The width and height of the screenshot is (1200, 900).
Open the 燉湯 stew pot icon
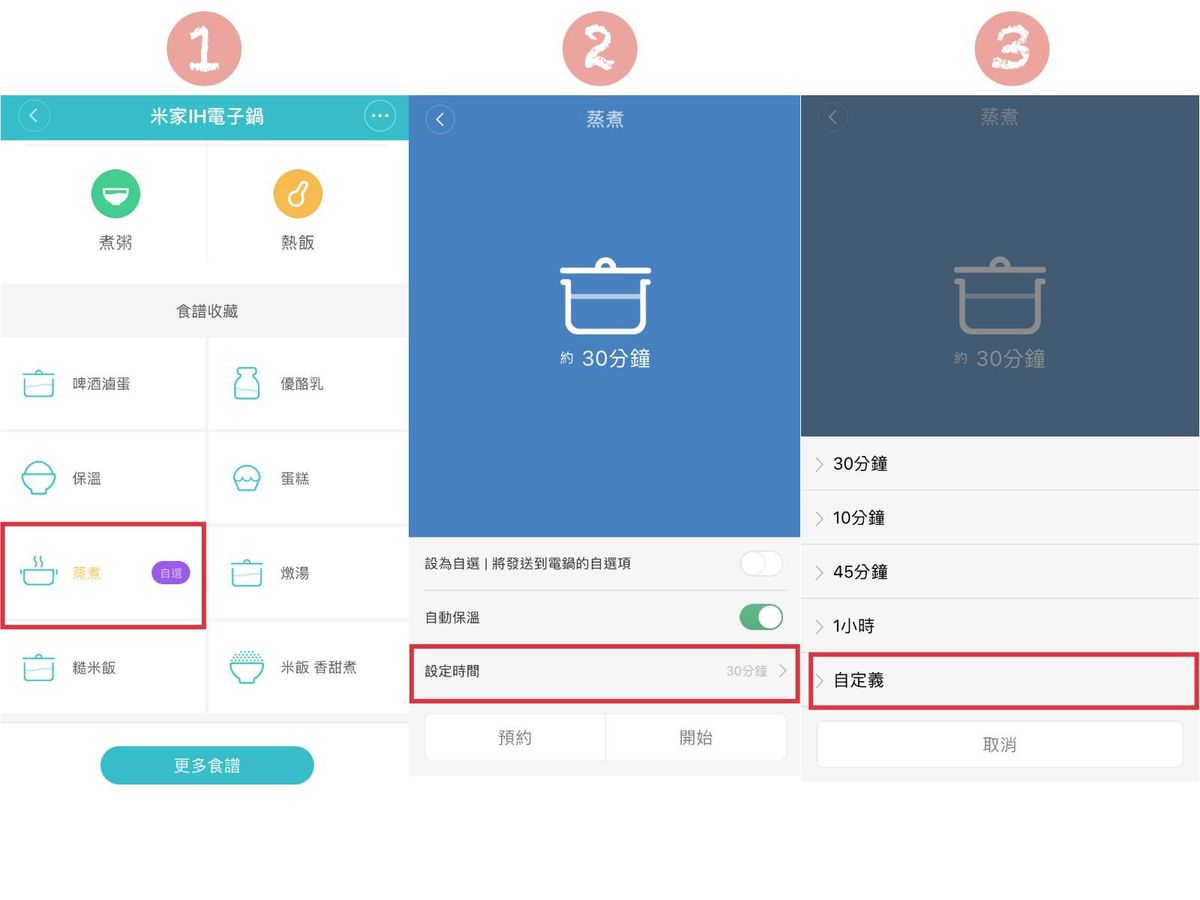246,573
